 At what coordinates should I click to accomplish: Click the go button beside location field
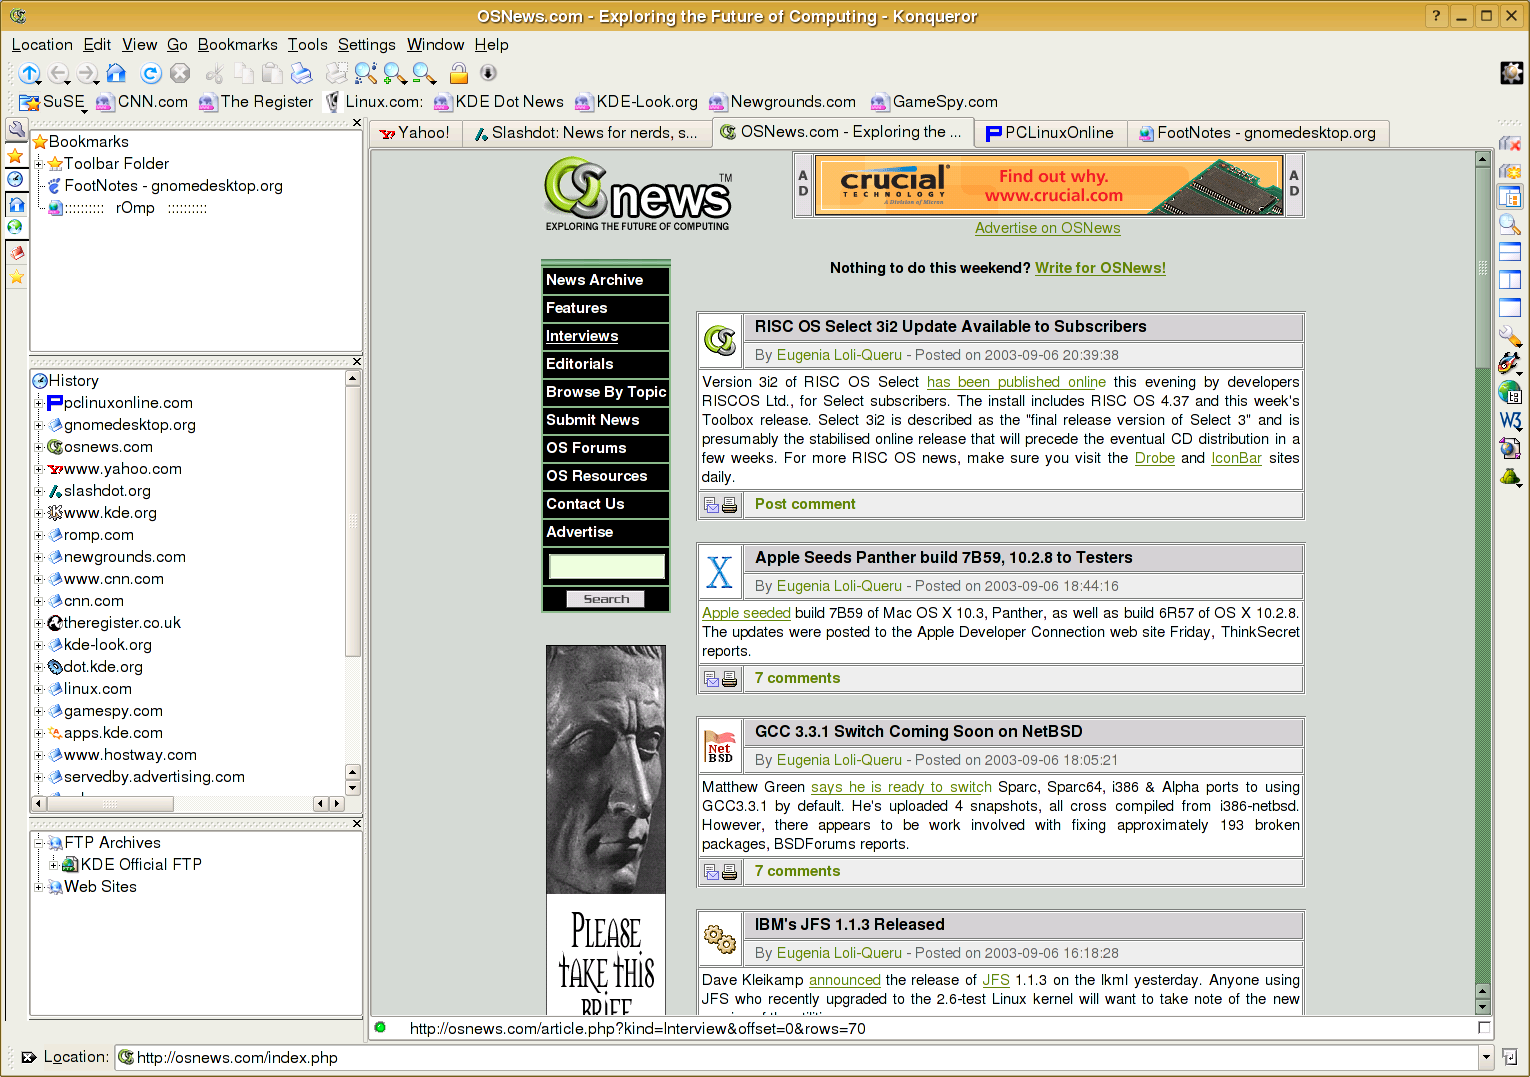pos(1510,1057)
